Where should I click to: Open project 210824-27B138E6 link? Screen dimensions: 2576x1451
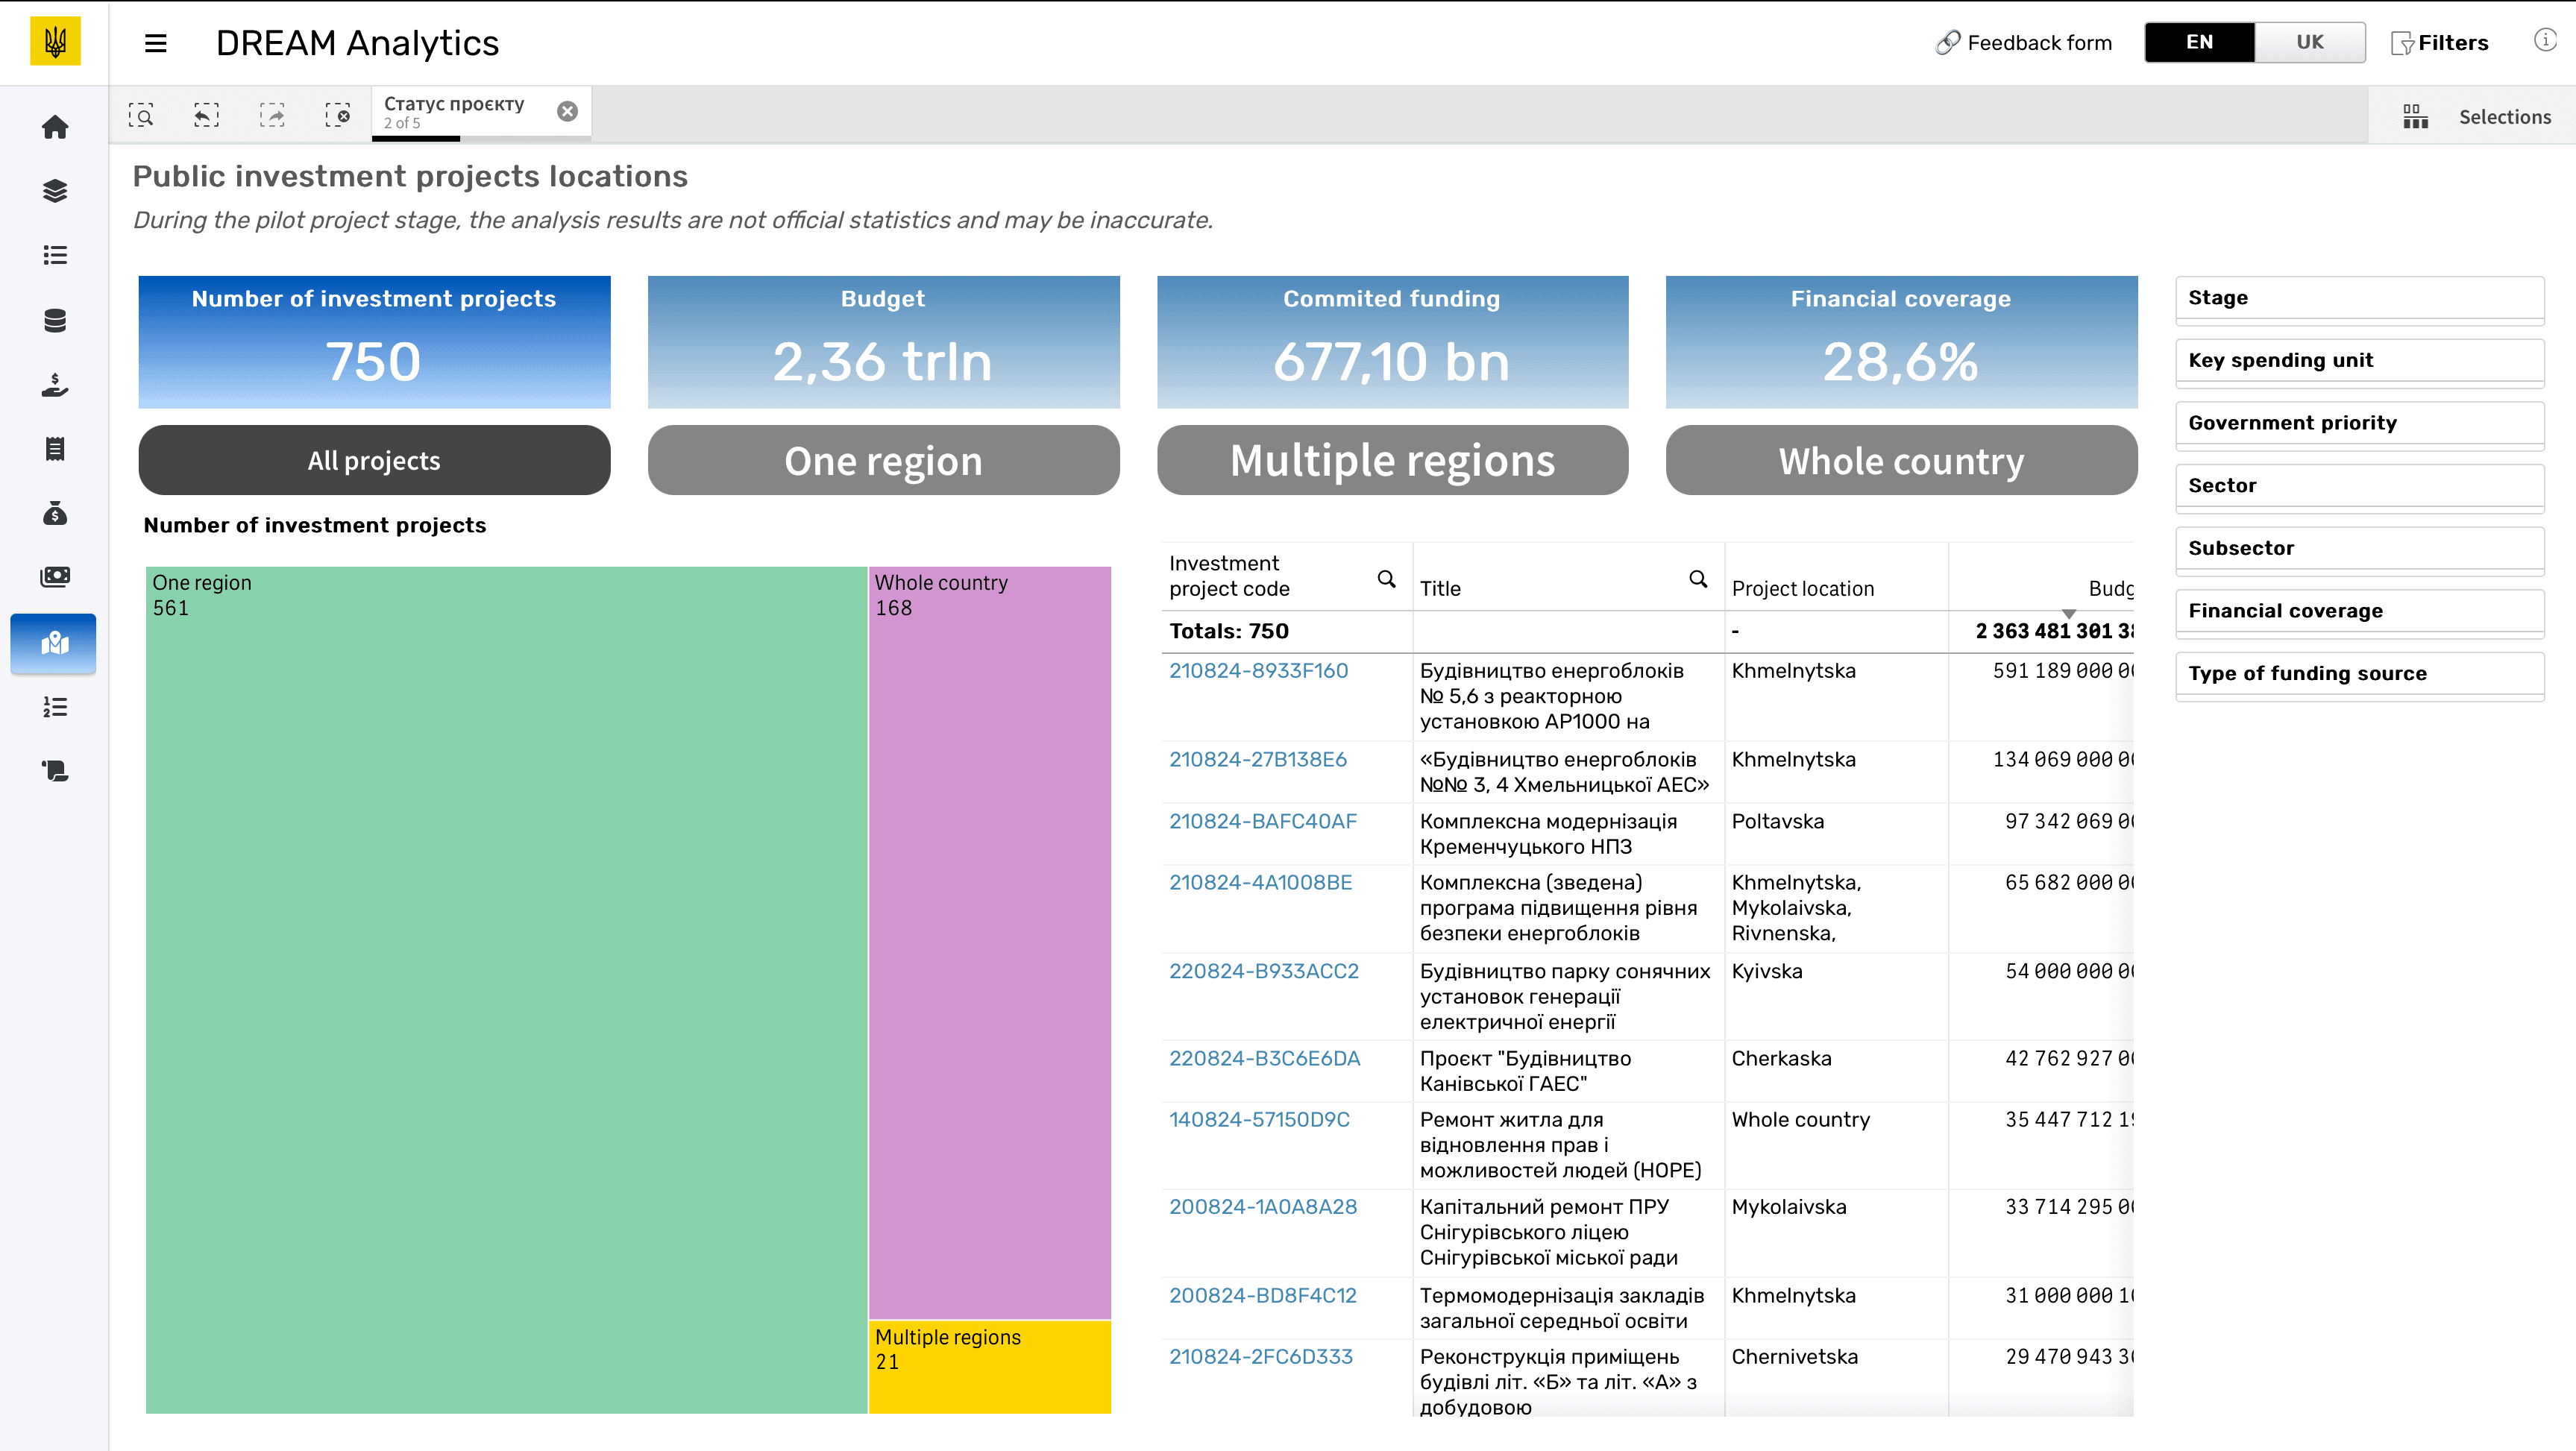(1258, 760)
